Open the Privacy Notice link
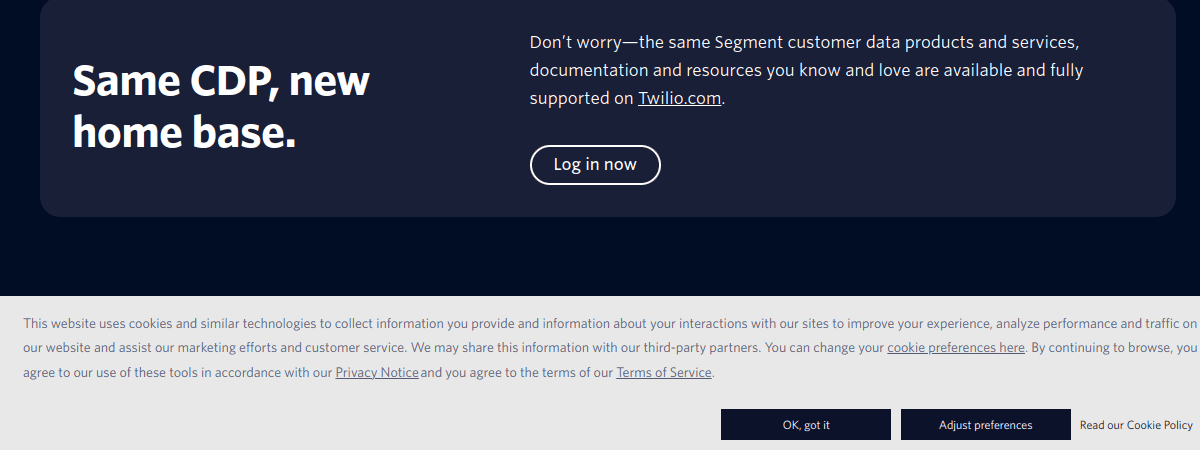 tap(377, 373)
